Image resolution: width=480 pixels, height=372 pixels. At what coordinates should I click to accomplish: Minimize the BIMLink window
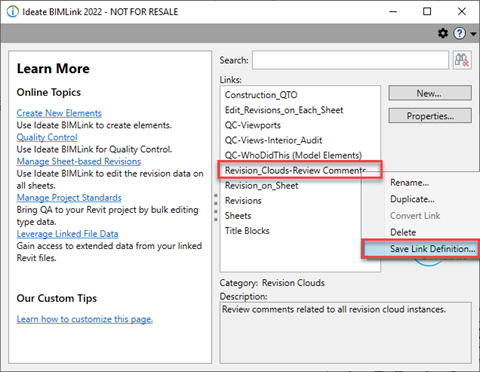[x=393, y=12]
